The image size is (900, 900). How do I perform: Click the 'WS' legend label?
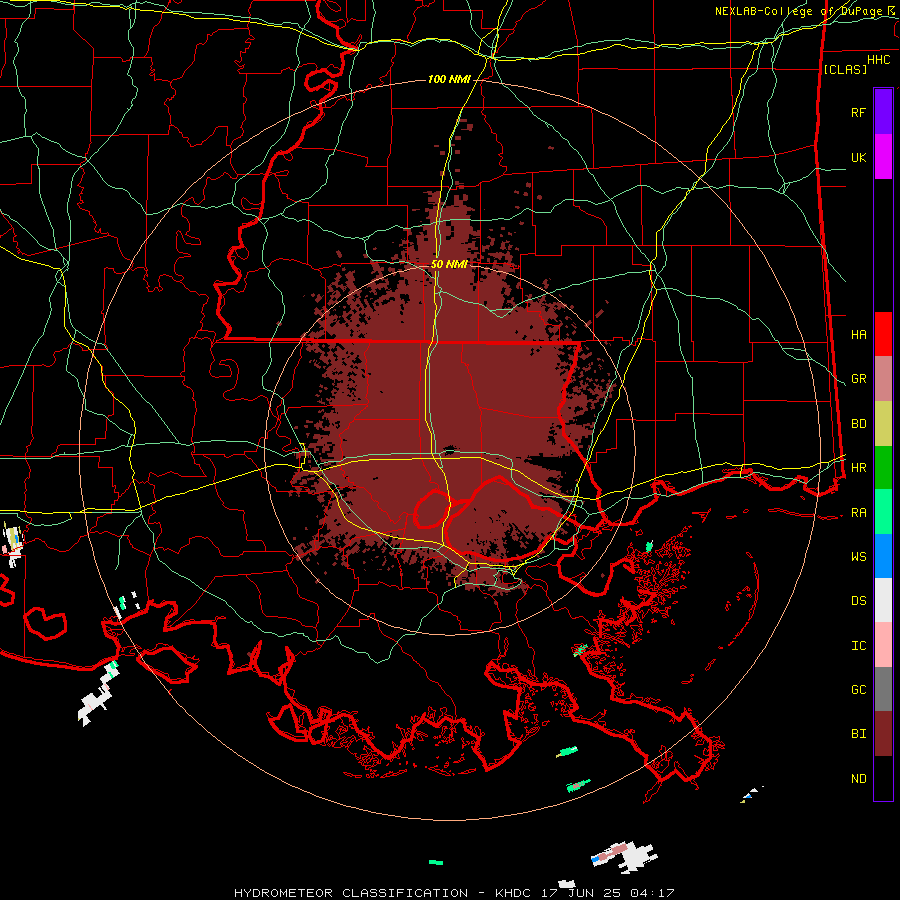pyautogui.click(x=858, y=557)
